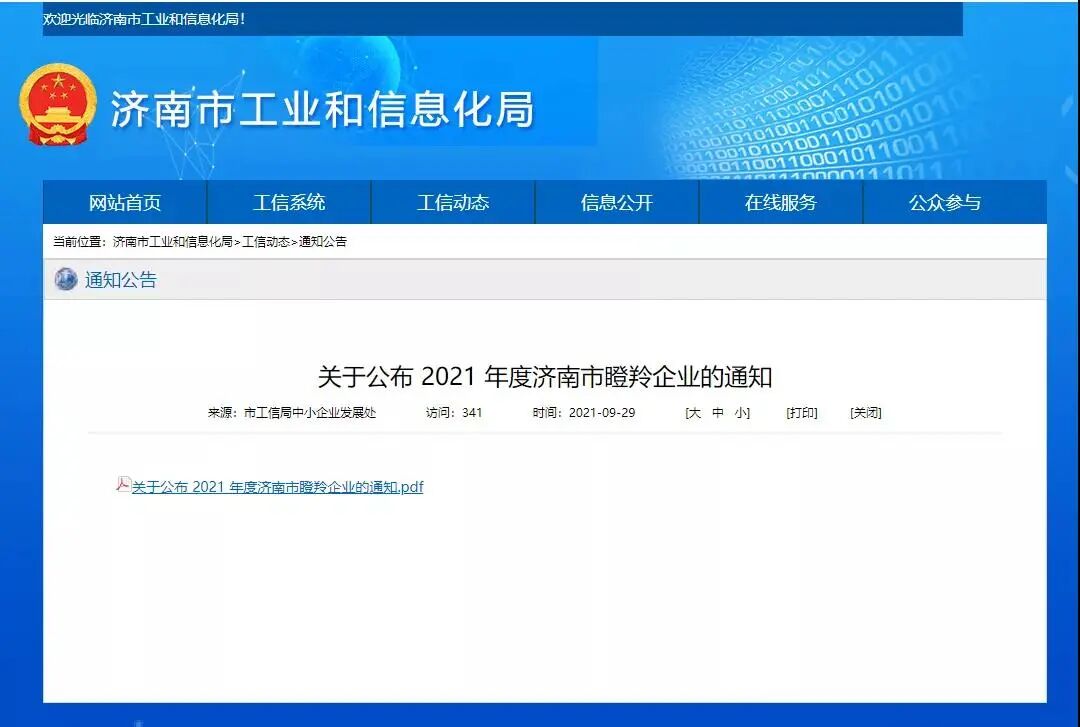This screenshot has height=727, width=1080.
Task: Open the 网站首页 navigation tab
Action: (x=125, y=203)
